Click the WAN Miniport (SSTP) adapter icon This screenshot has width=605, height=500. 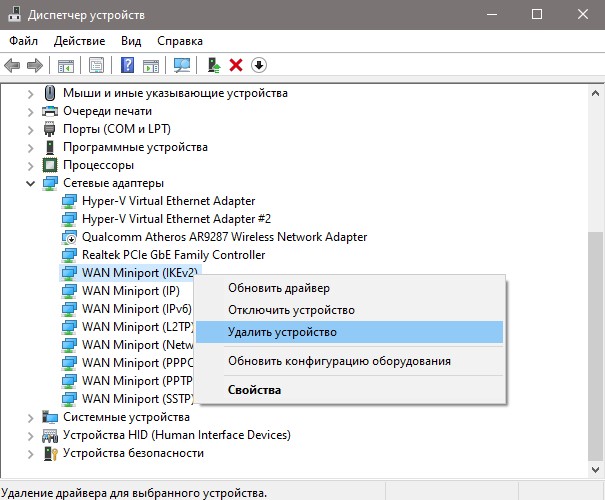point(69,399)
